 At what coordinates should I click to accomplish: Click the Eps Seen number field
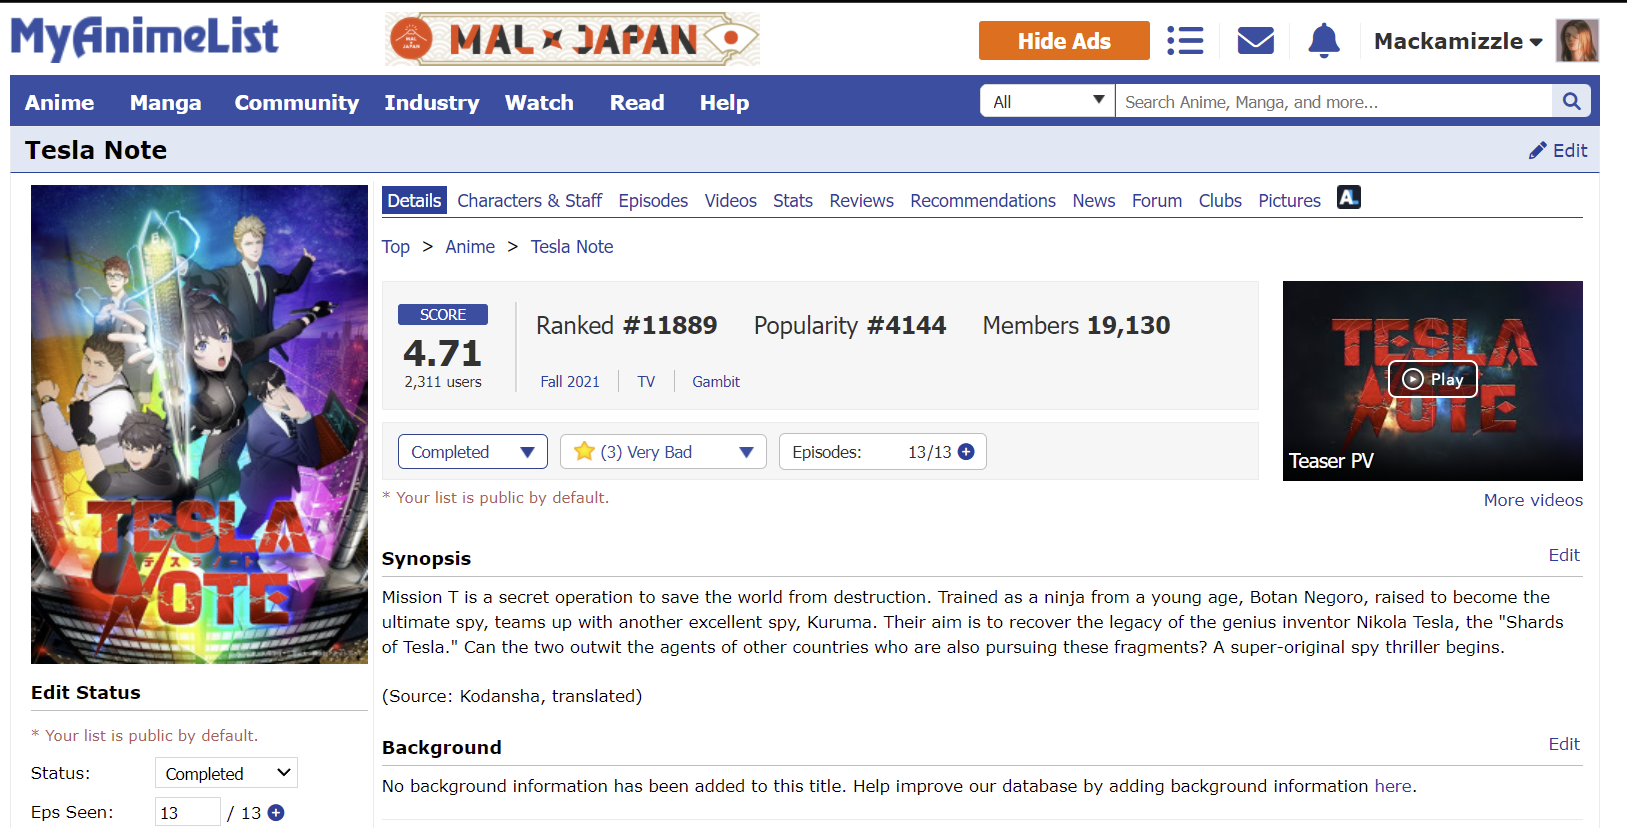tap(188, 812)
